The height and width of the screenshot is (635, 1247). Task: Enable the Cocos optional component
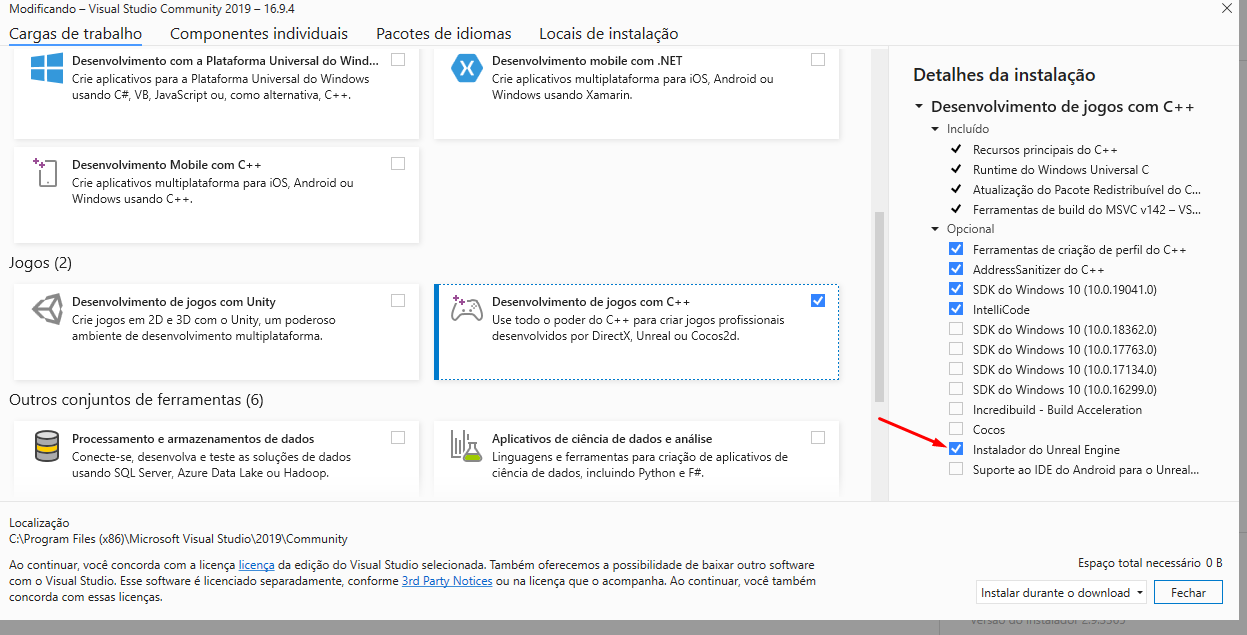click(x=956, y=429)
